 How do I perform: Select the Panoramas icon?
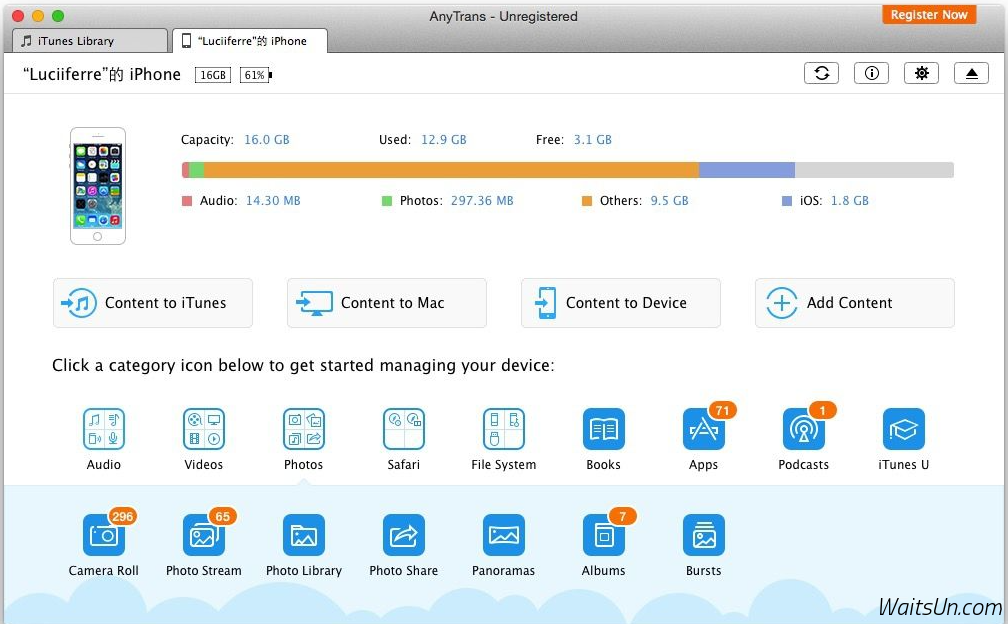click(504, 536)
